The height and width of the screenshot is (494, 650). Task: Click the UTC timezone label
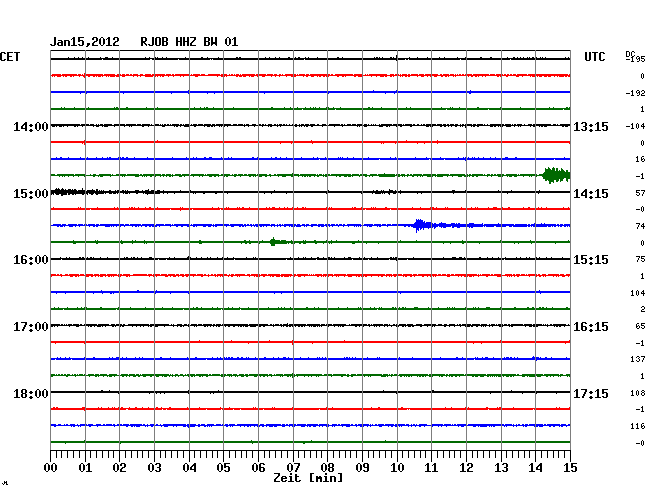point(594,57)
